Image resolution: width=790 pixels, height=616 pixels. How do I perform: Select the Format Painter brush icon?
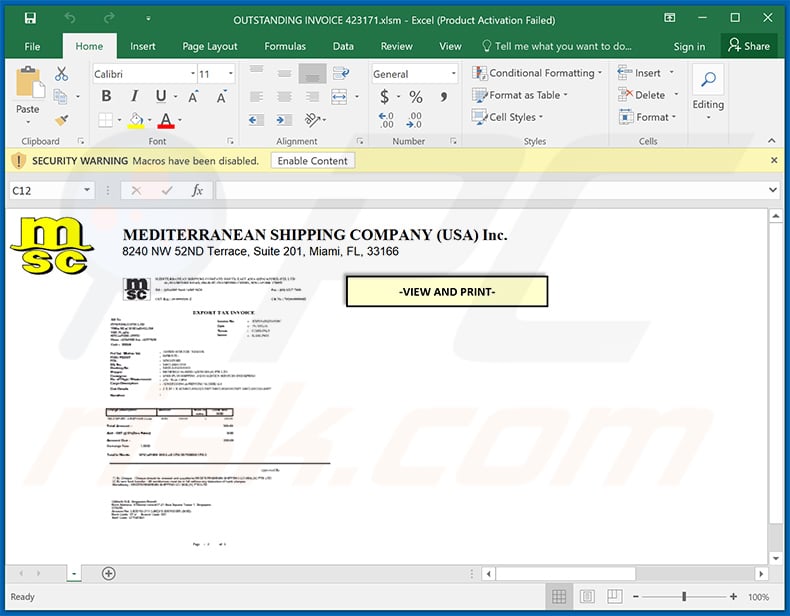pos(61,120)
